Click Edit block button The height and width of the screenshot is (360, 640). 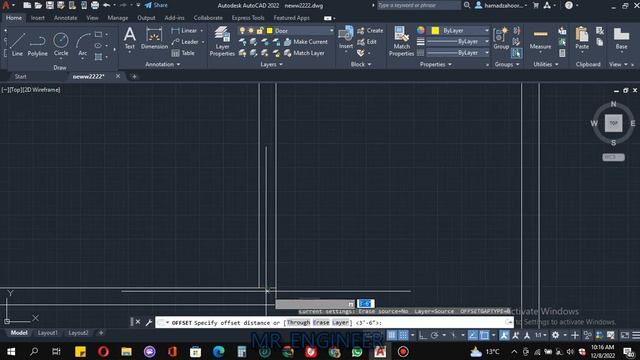[x=367, y=42]
